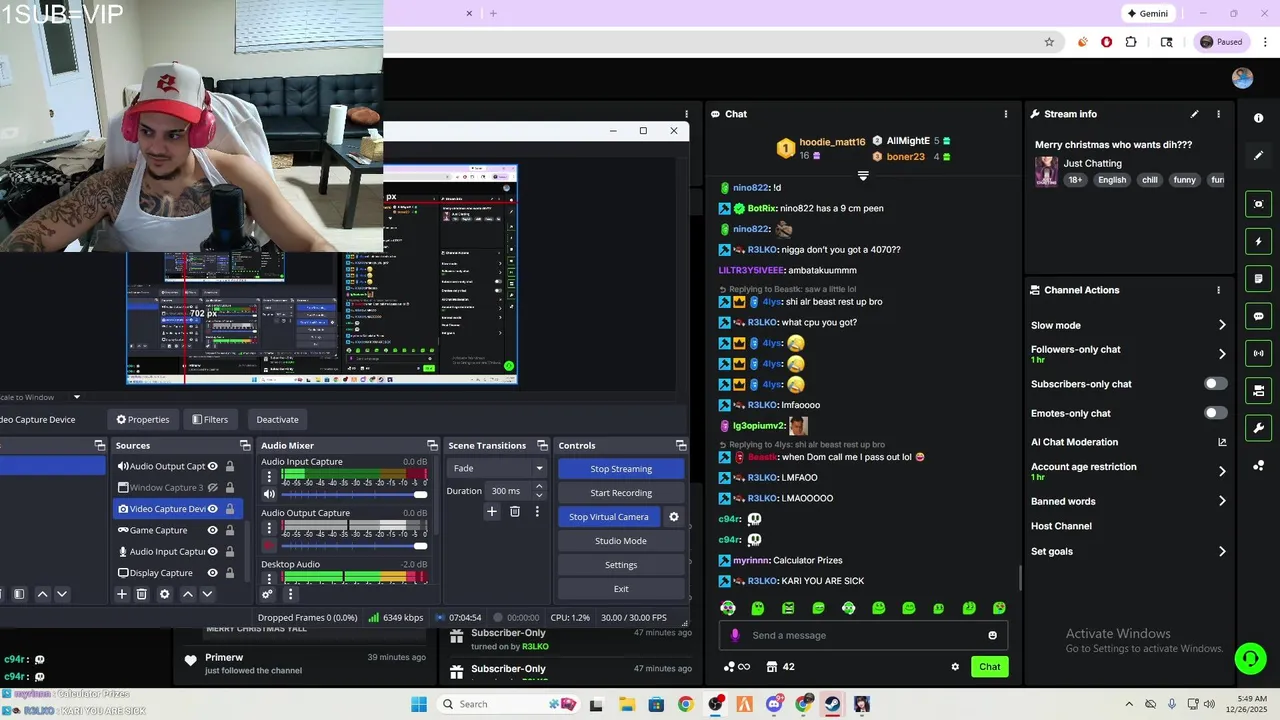Increase transition Duration with up stepper
Viewport: 1280px width, 720px height.
point(539,487)
